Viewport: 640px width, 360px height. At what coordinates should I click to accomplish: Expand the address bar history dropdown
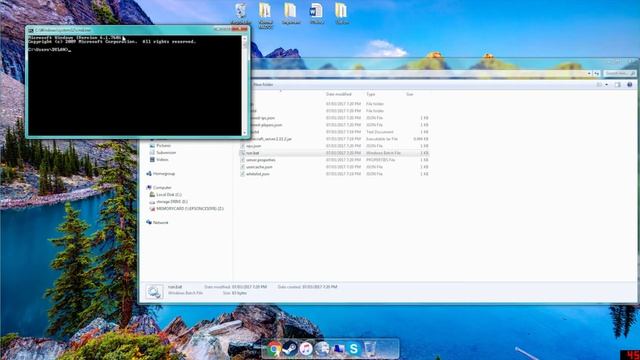click(589, 73)
